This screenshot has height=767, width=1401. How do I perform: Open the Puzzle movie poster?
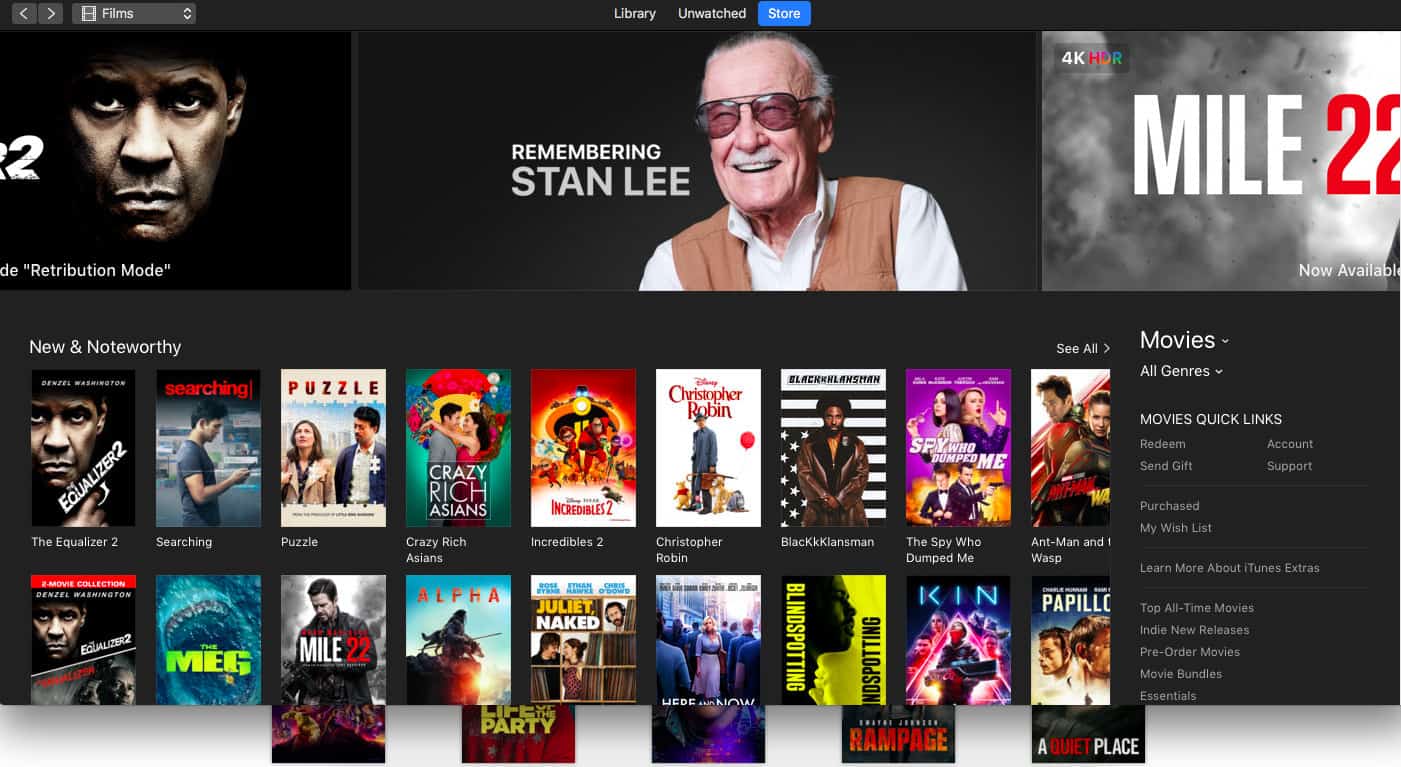[x=333, y=448]
